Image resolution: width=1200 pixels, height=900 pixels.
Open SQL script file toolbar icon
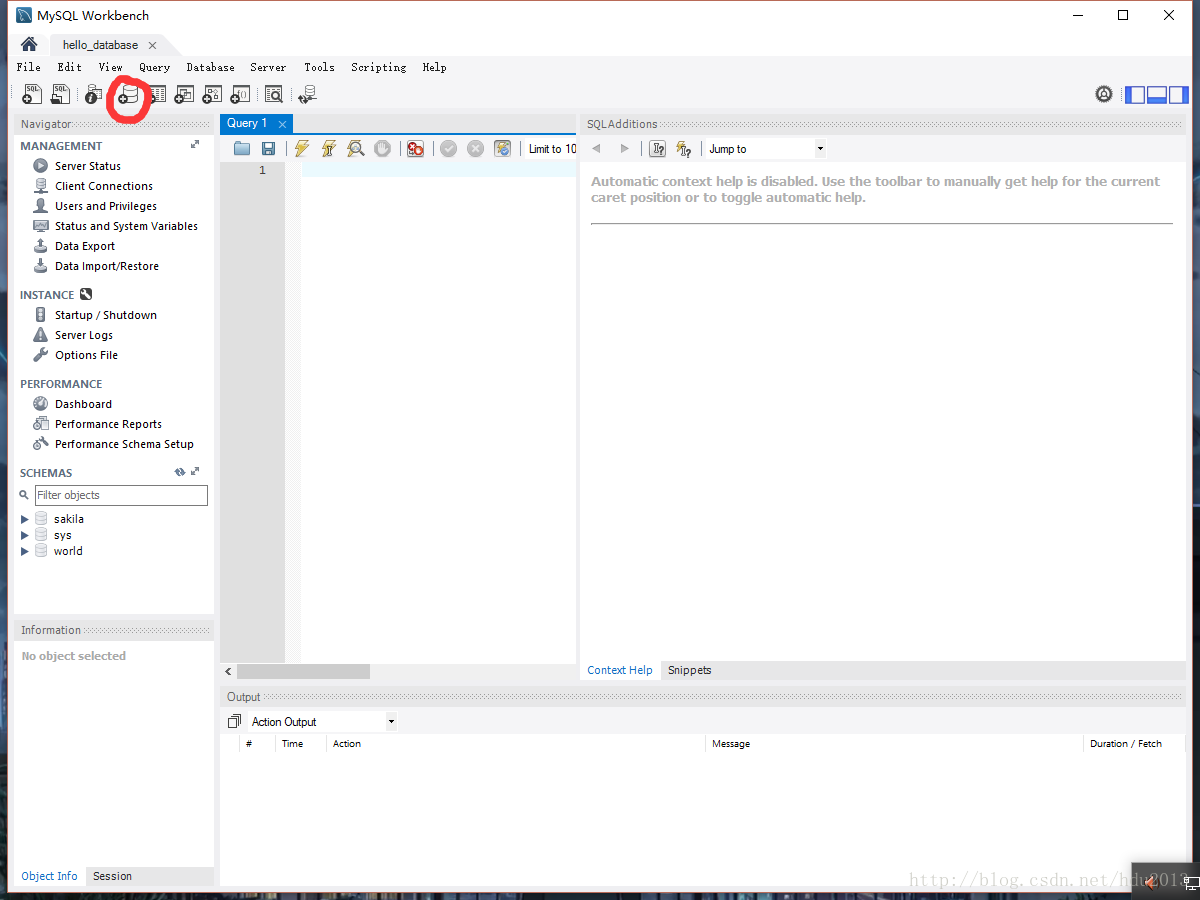[61, 94]
